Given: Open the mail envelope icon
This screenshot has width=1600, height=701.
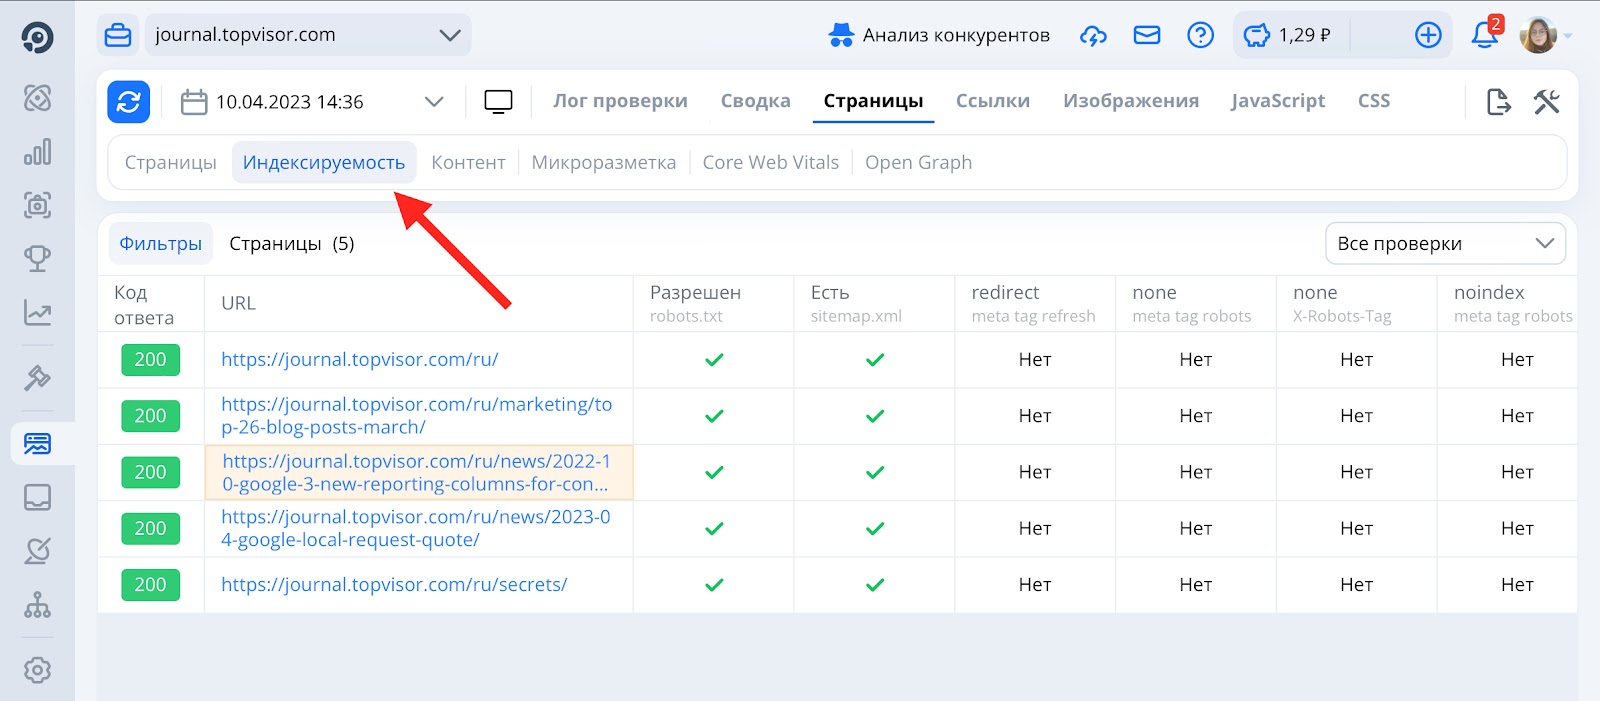Looking at the screenshot, I should (x=1146, y=35).
